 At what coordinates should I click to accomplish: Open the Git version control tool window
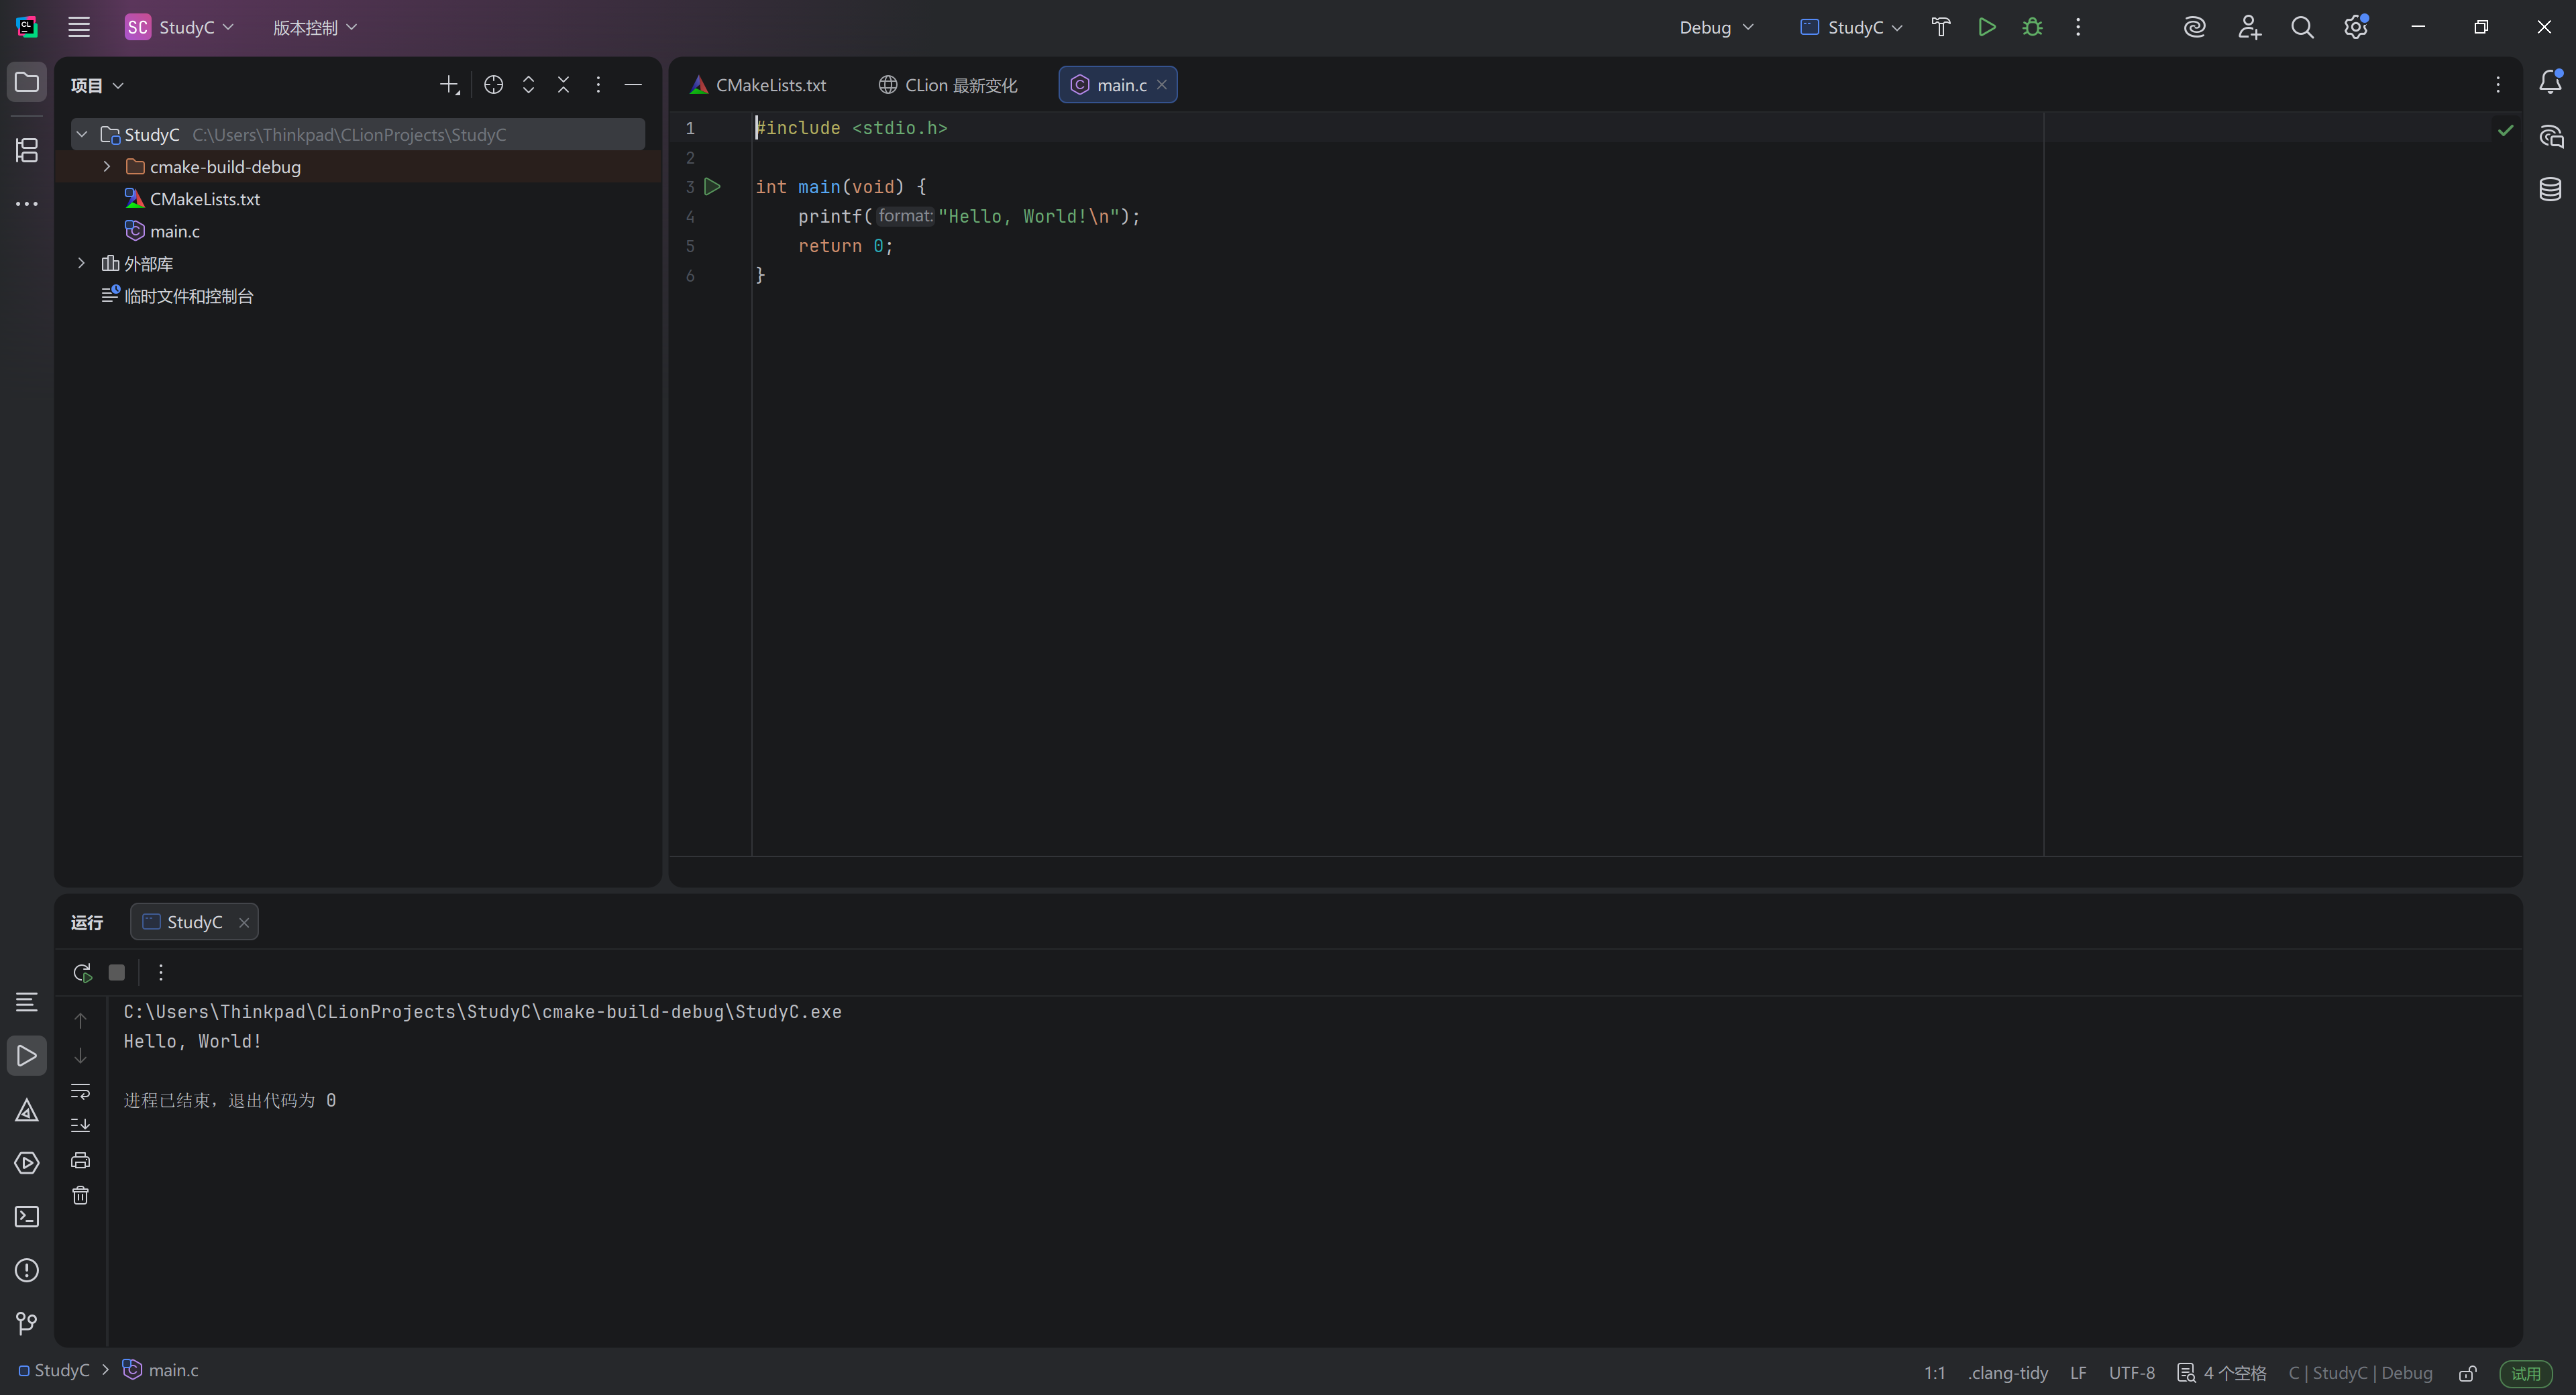[27, 1324]
